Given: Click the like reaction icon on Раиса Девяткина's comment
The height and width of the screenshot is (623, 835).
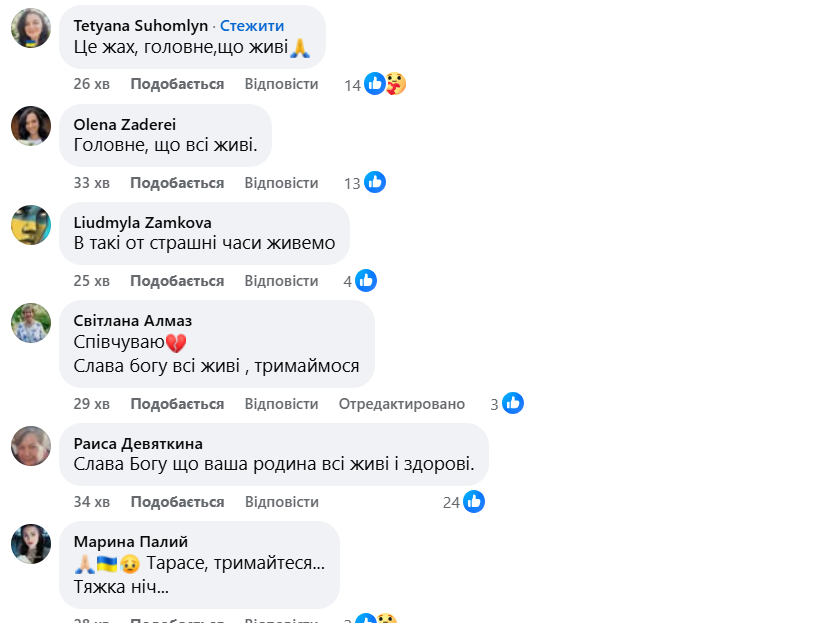Looking at the screenshot, I should point(474,501).
